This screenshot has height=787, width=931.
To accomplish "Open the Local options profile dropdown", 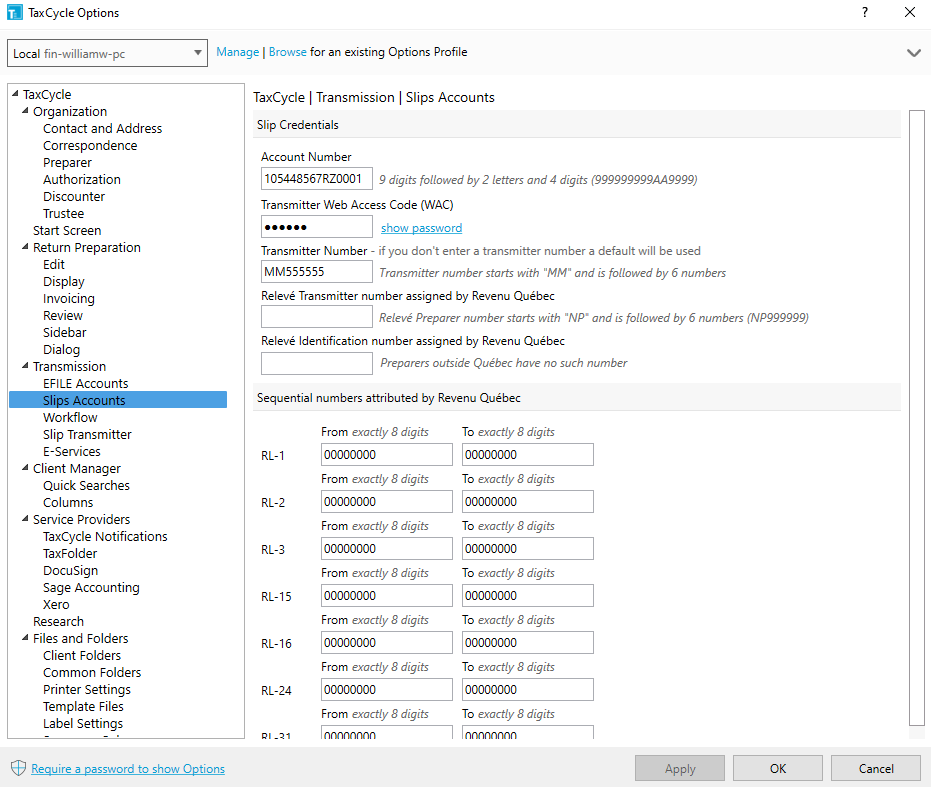I will coord(107,53).
